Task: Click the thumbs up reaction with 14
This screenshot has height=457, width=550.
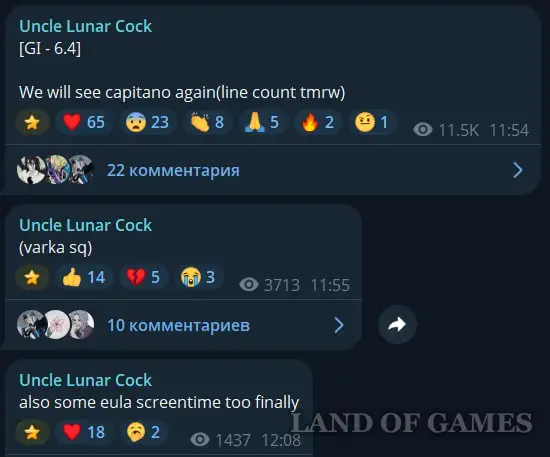Action: click(84, 277)
